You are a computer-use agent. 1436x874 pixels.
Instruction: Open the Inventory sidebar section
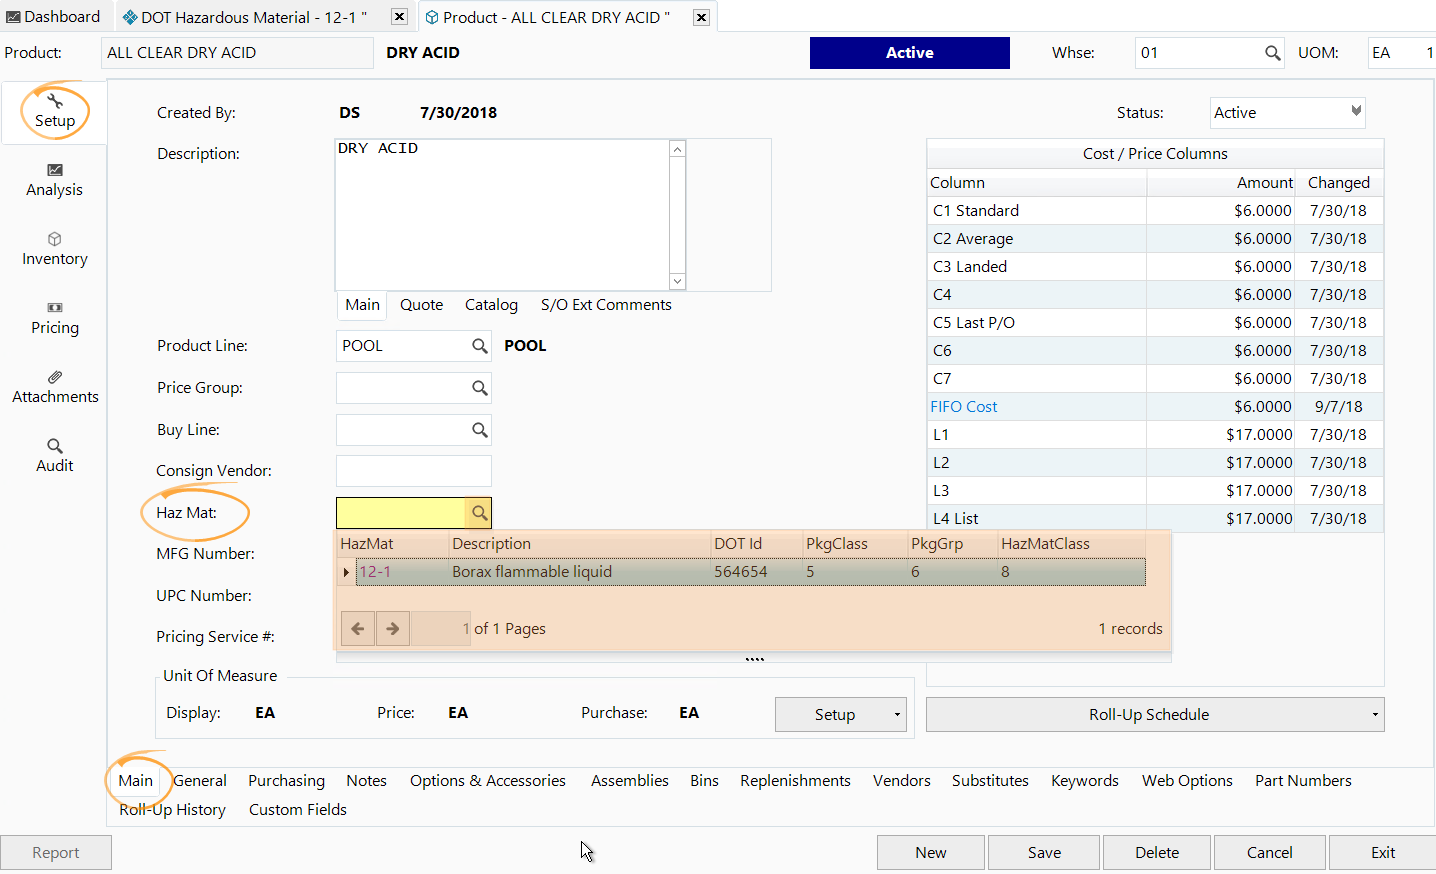(55, 249)
